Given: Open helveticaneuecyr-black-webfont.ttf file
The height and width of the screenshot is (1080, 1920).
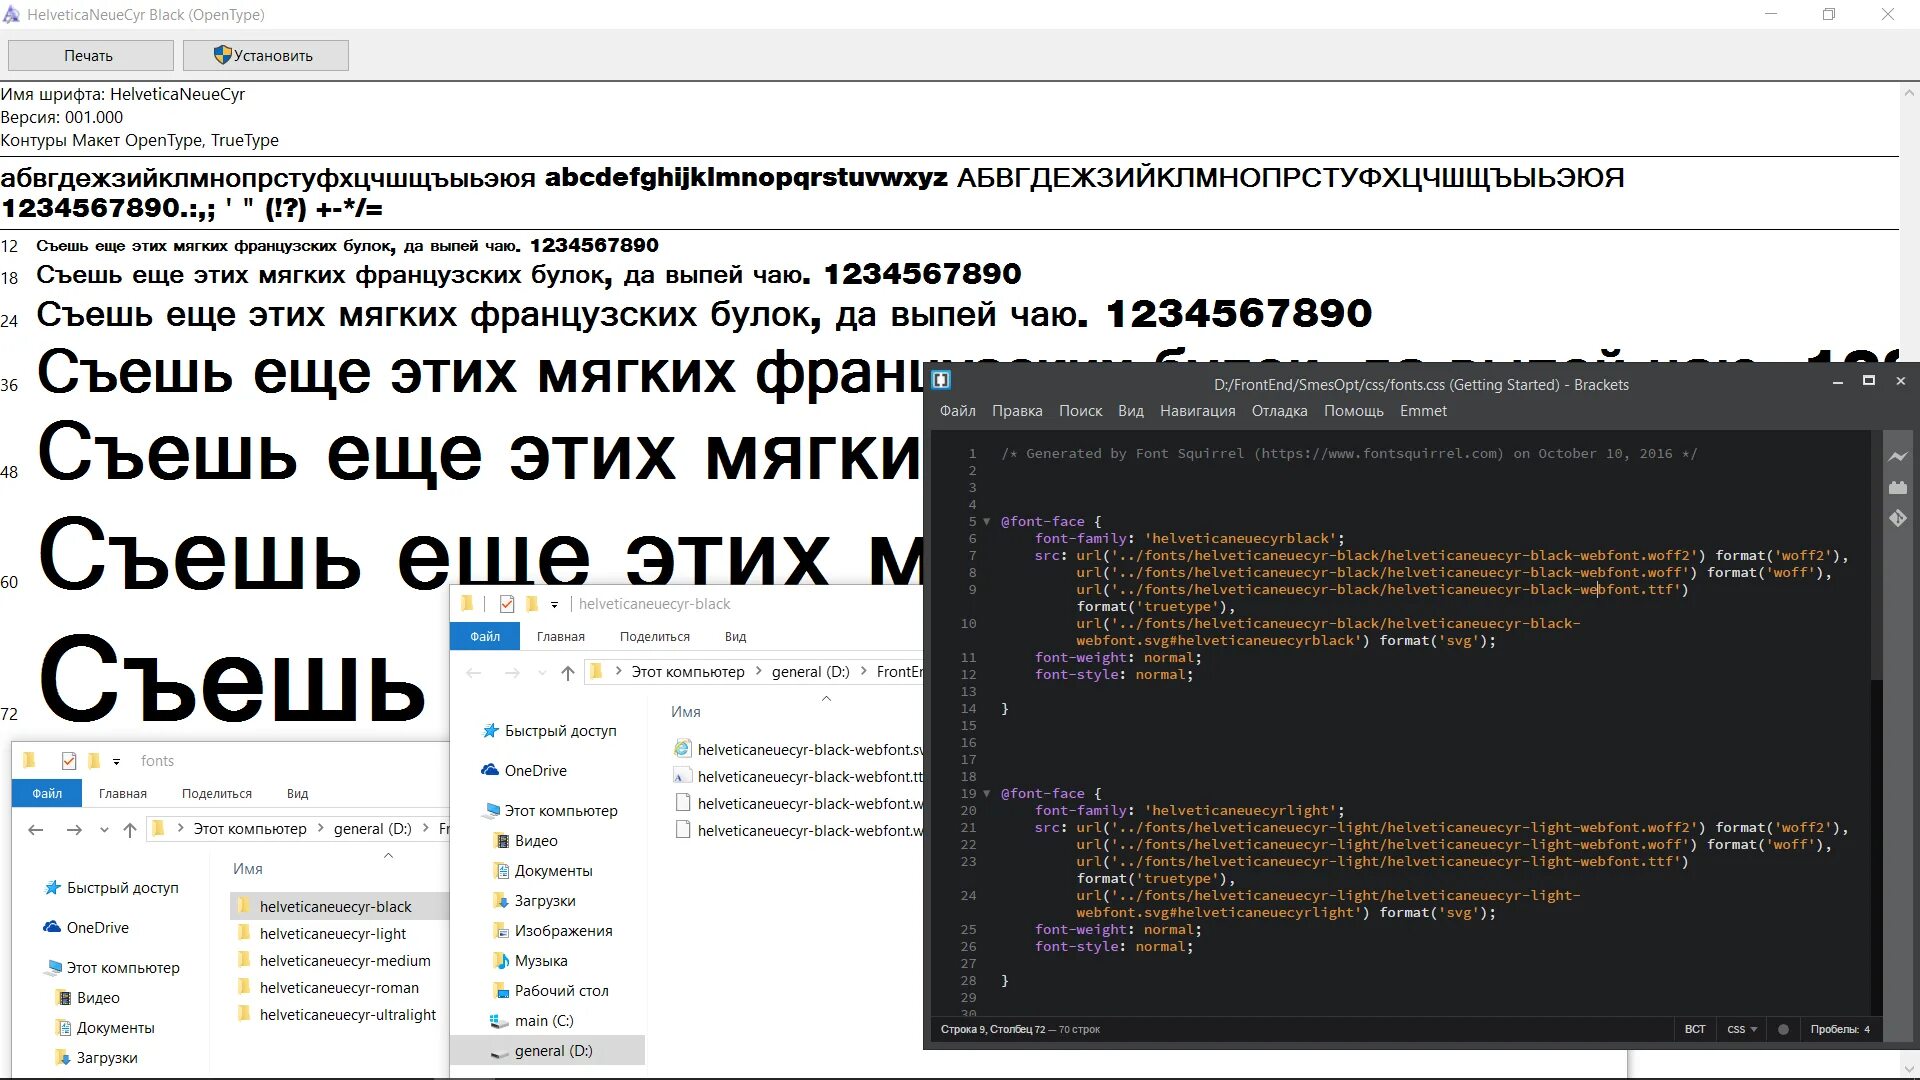Looking at the screenshot, I should pos(809,777).
